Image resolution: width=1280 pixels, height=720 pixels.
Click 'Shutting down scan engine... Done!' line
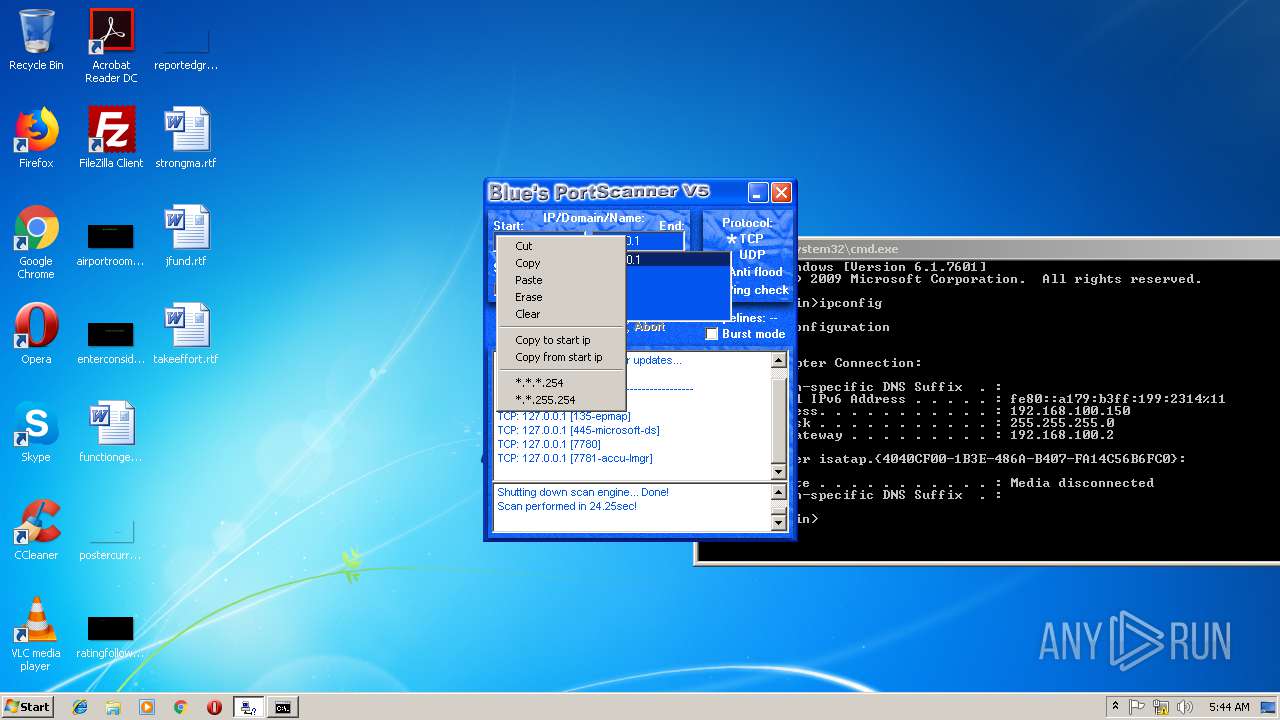pyautogui.click(x=583, y=493)
